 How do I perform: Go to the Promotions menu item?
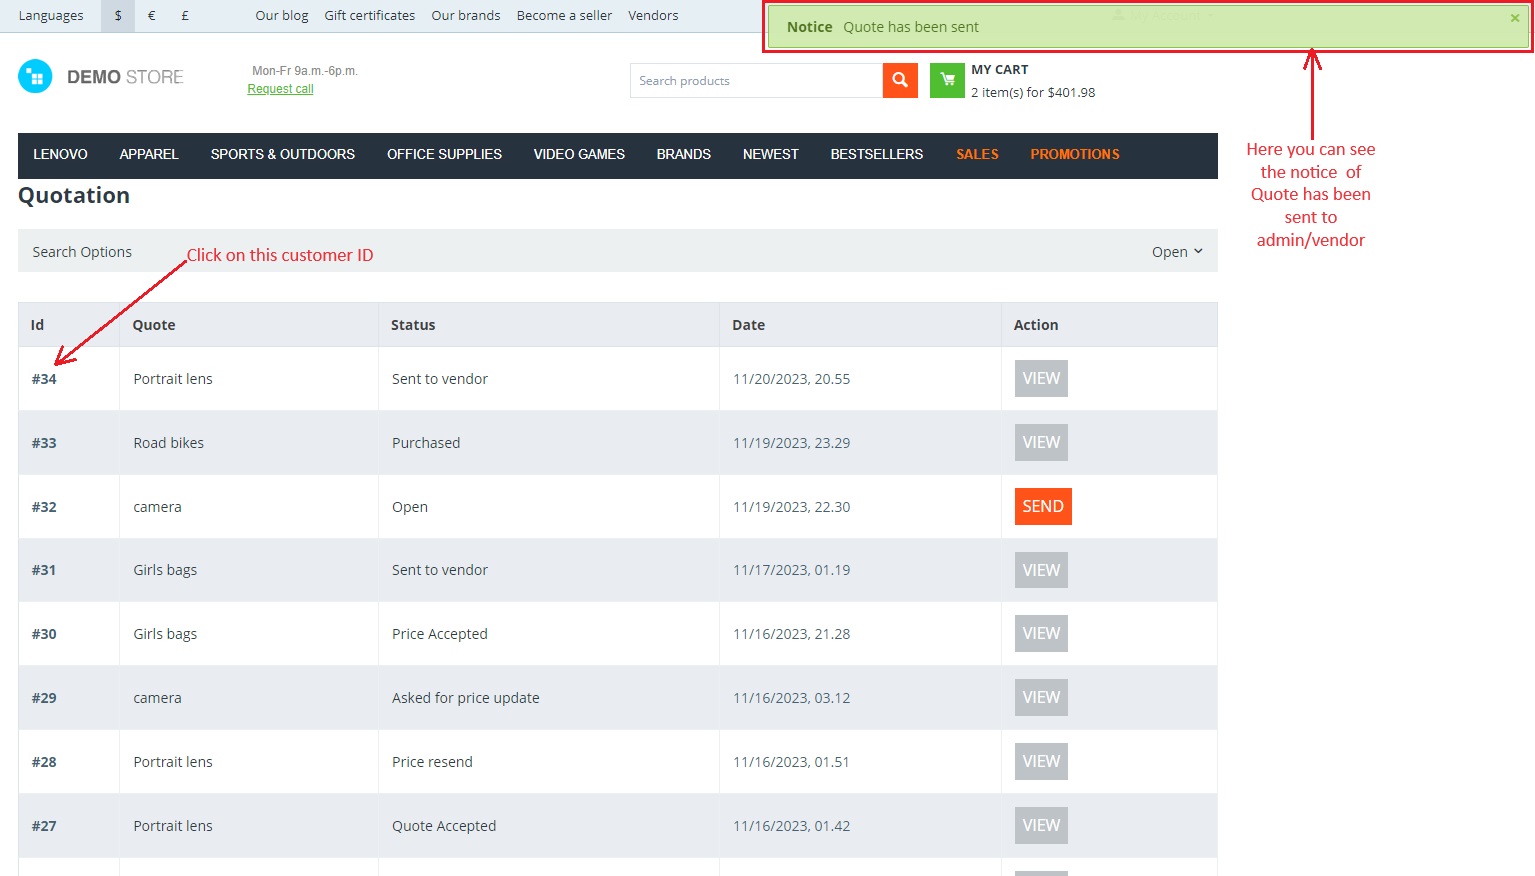point(1075,154)
